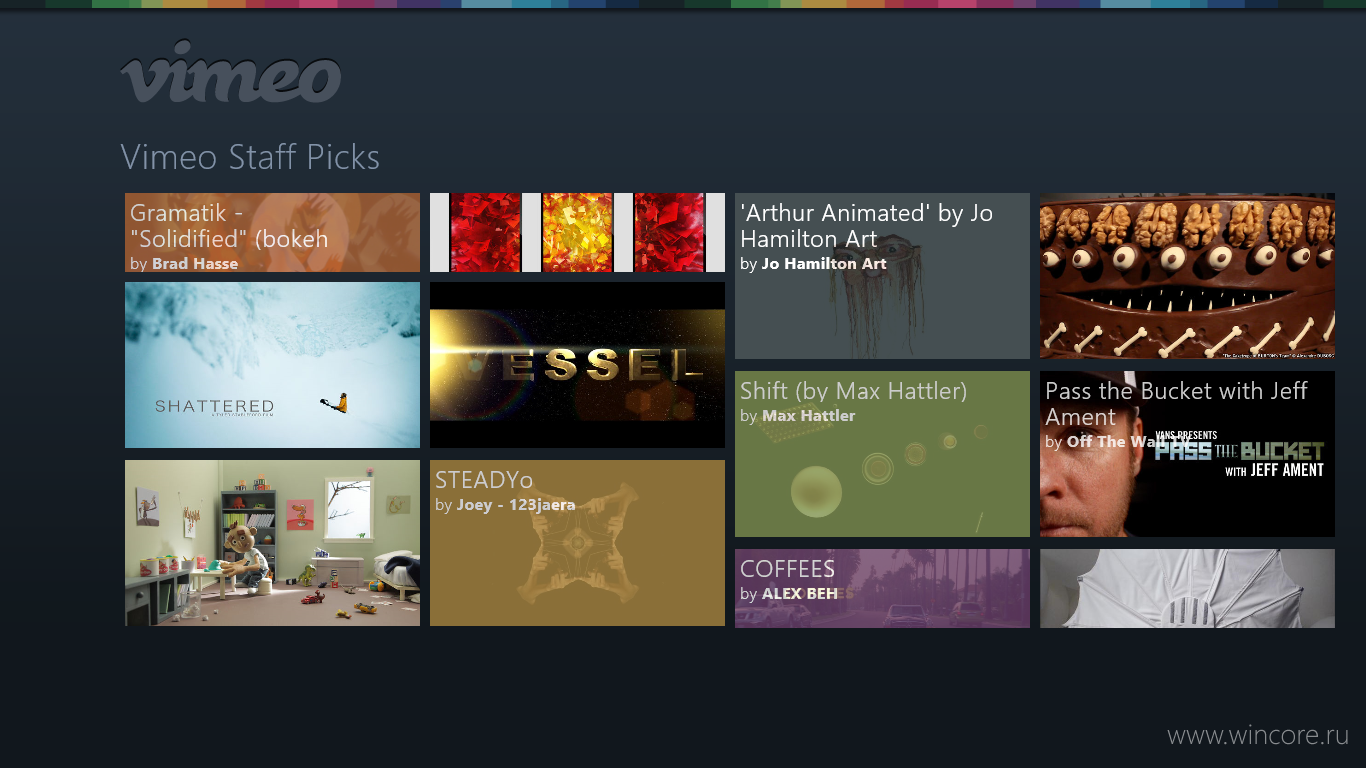The width and height of the screenshot is (1366, 768).
Task: Open Brad Hasse author link
Action: tap(195, 264)
